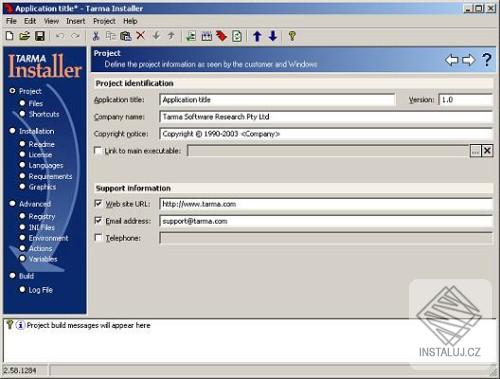Screen dimensions: 500x379
Task: Click the info icon in messages pane
Action: point(20,325)
